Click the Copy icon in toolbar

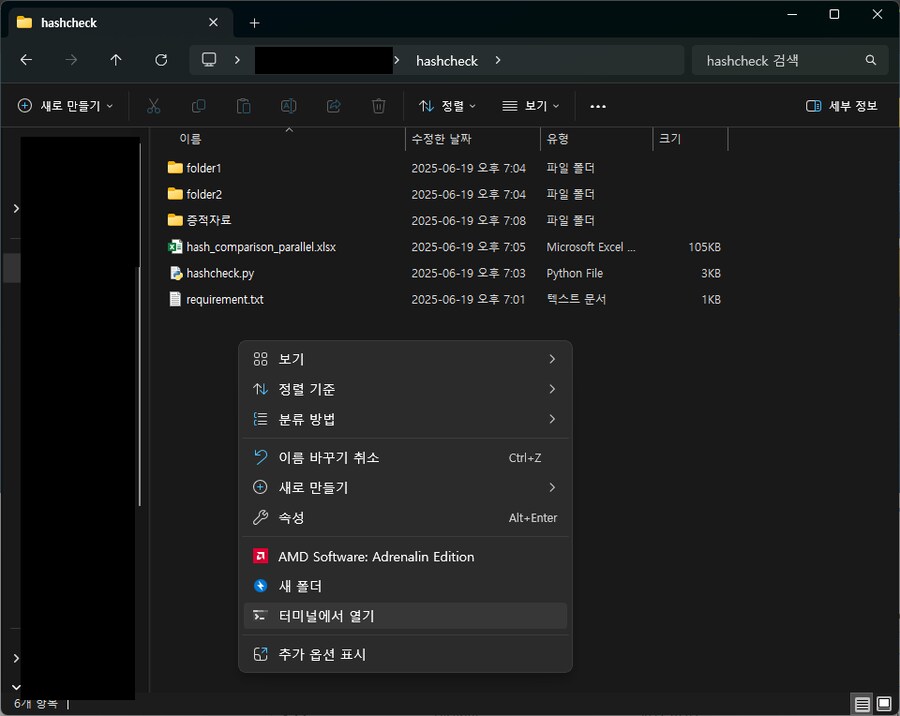click(x=199, y=106)
